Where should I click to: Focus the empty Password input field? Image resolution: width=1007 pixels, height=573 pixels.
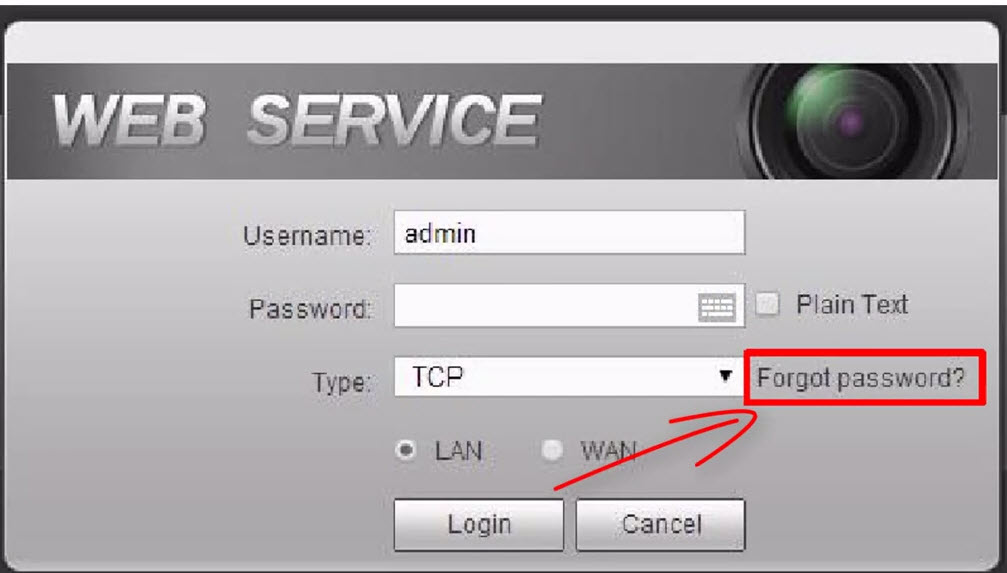[x=546, y=306]
